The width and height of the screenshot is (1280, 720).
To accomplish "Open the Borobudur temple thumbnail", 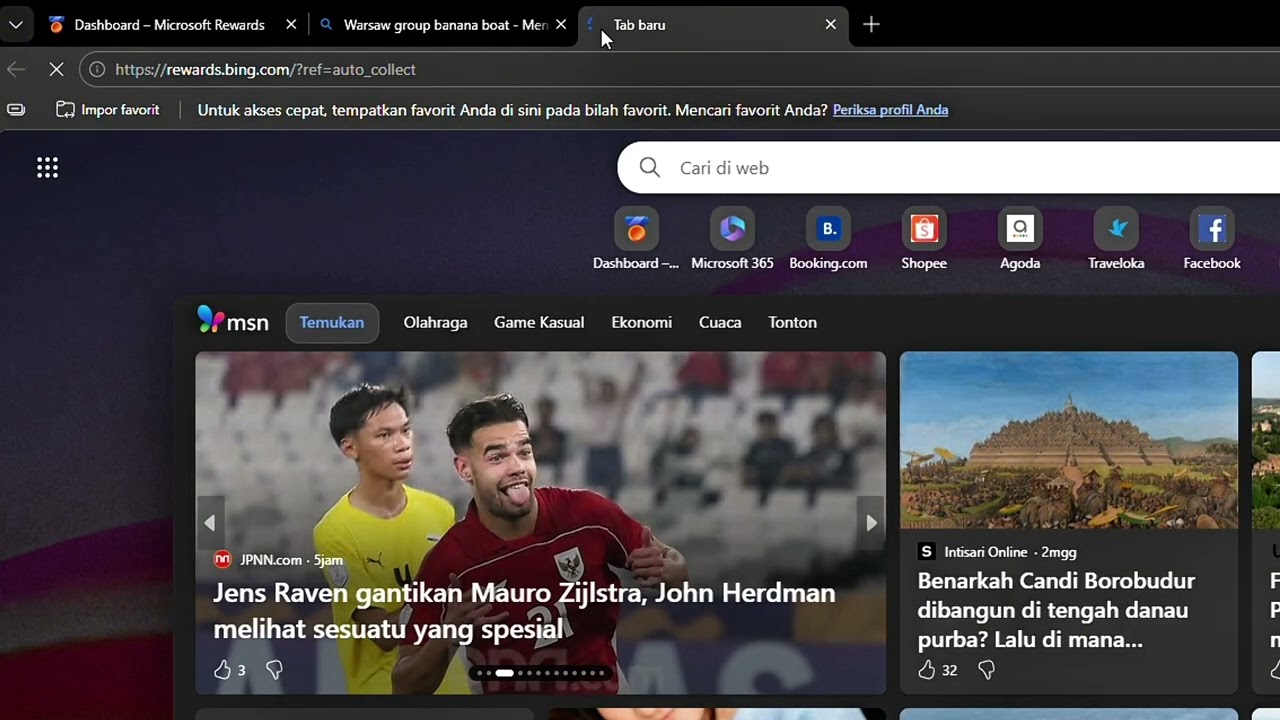I will [x=1069, y=440].
